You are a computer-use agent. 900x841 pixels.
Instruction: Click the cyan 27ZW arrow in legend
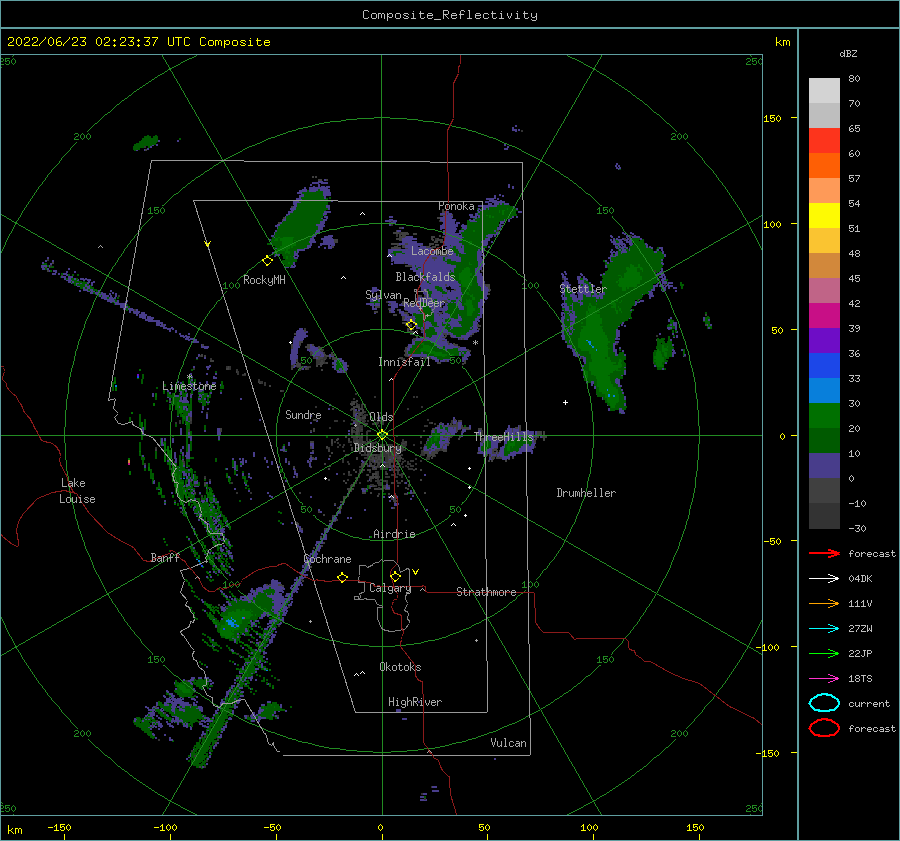(x=824, y=628)
